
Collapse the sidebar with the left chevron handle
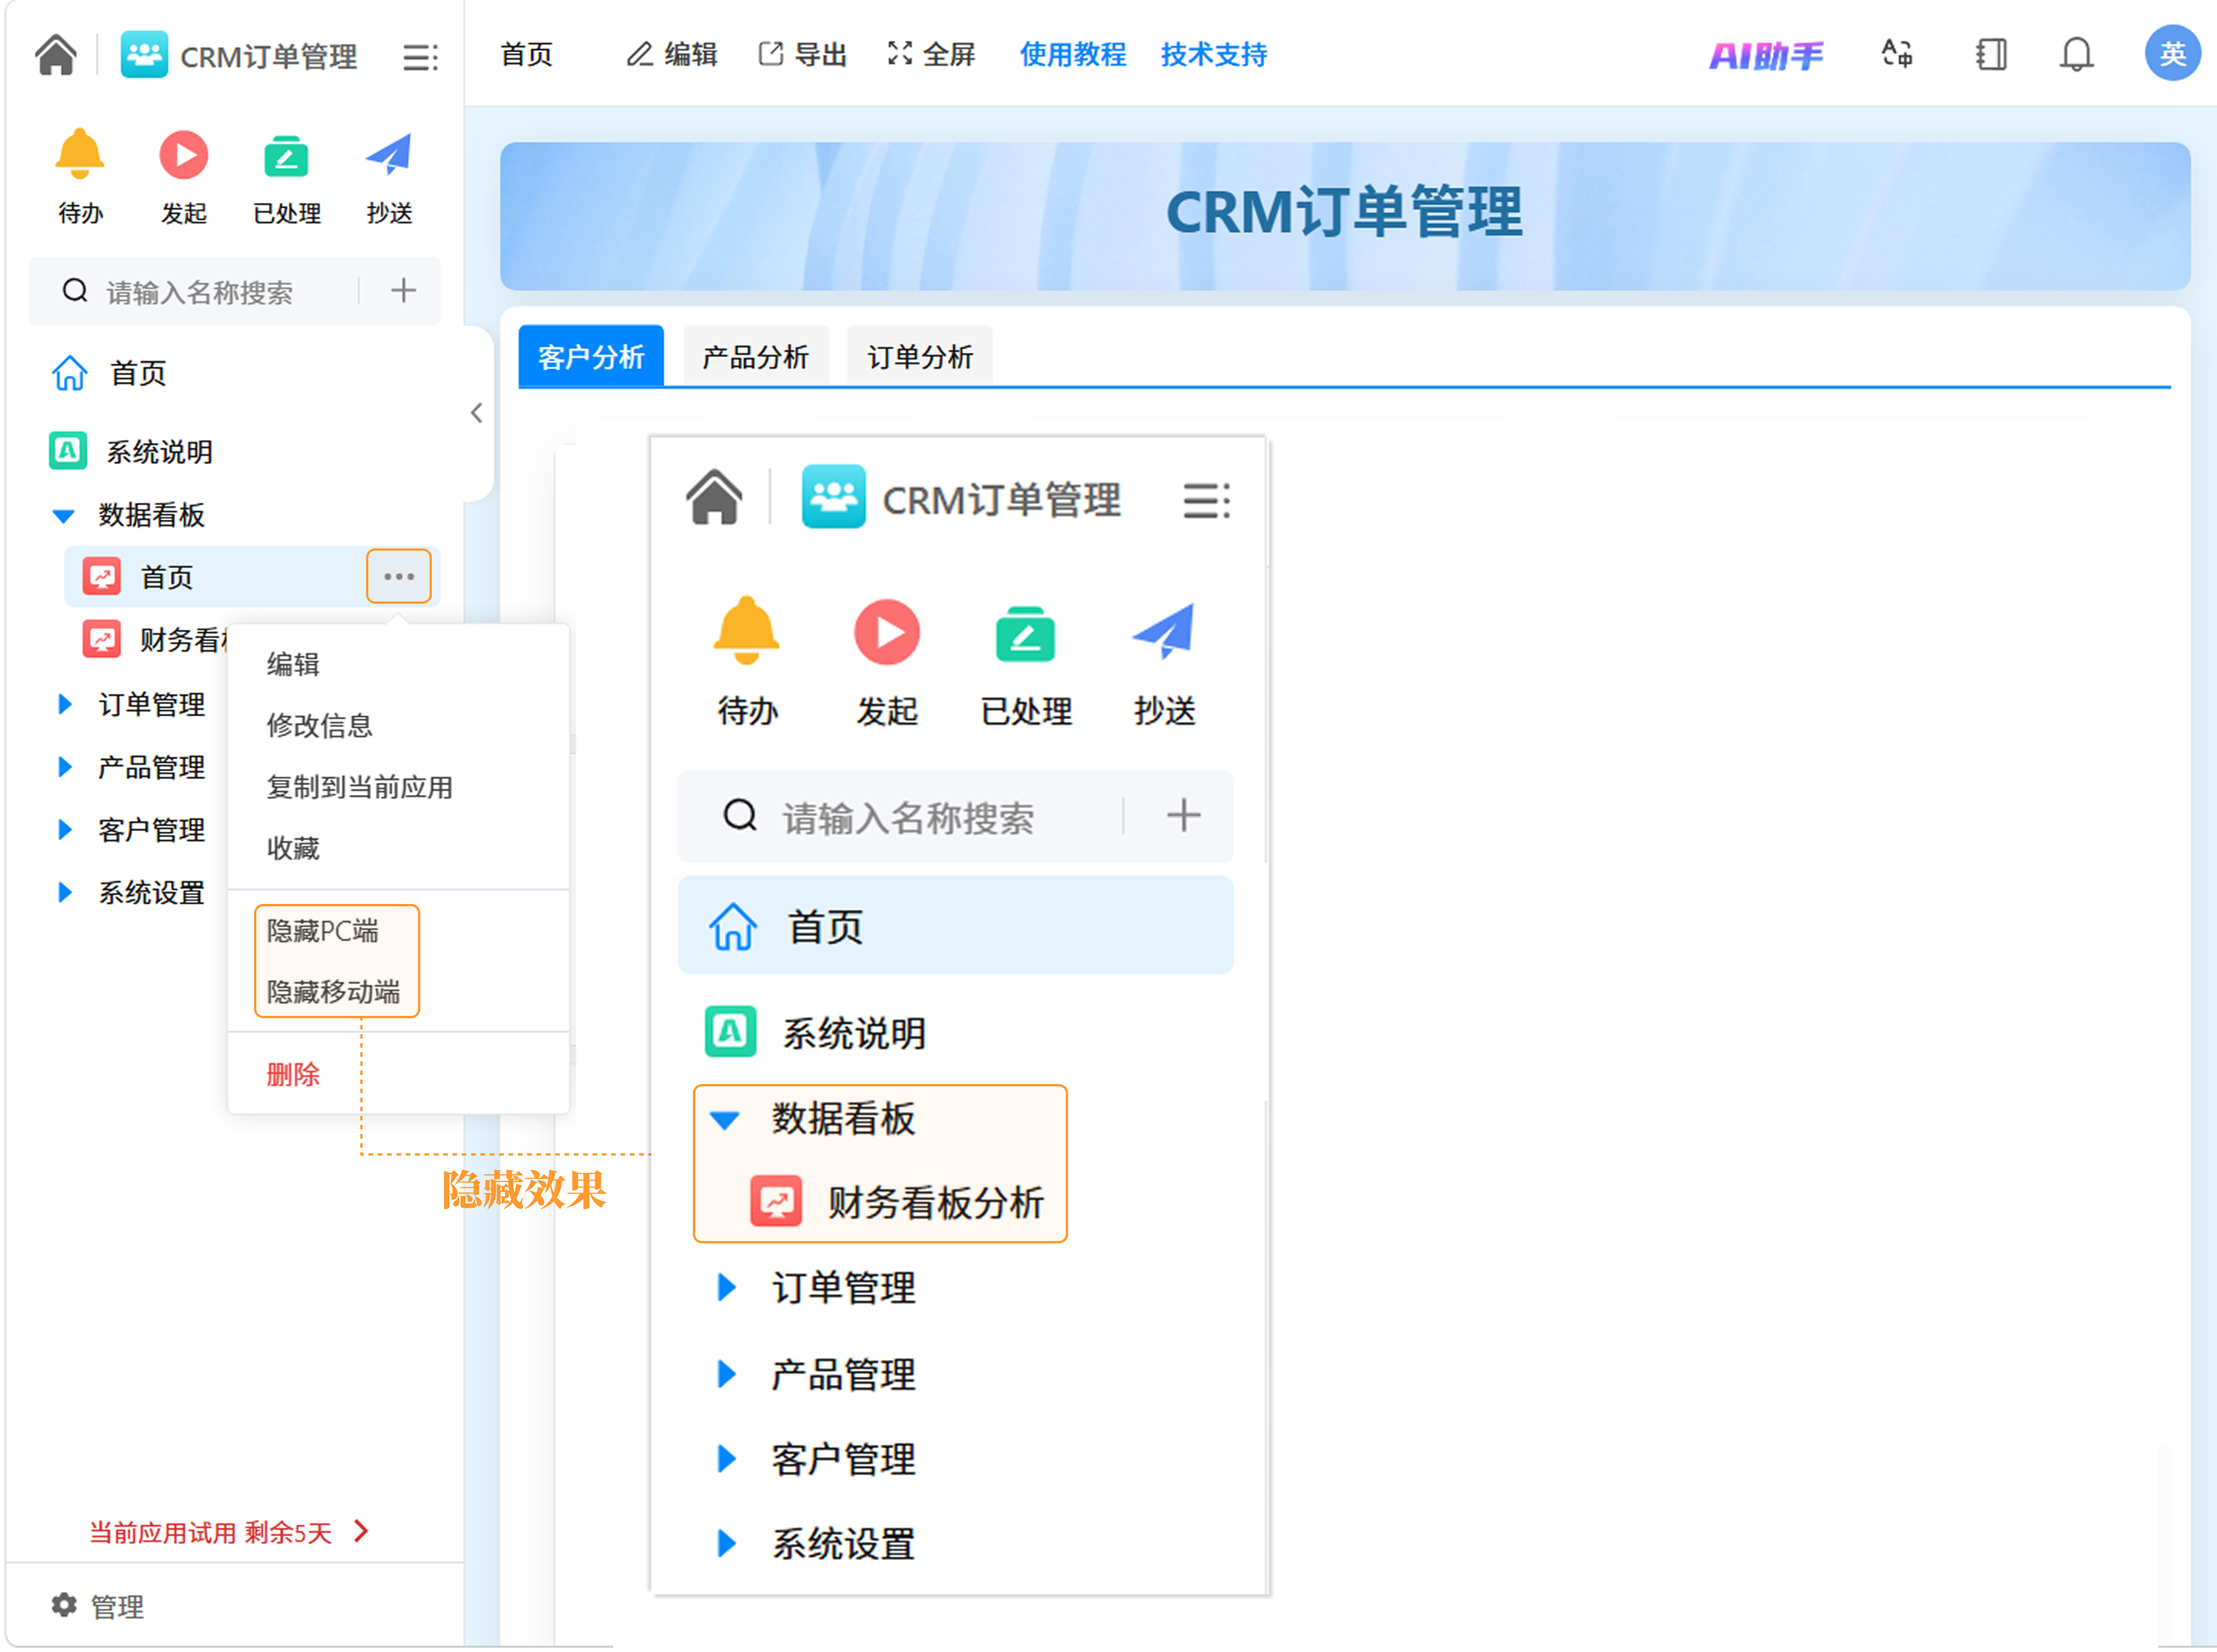coord(477,413)
